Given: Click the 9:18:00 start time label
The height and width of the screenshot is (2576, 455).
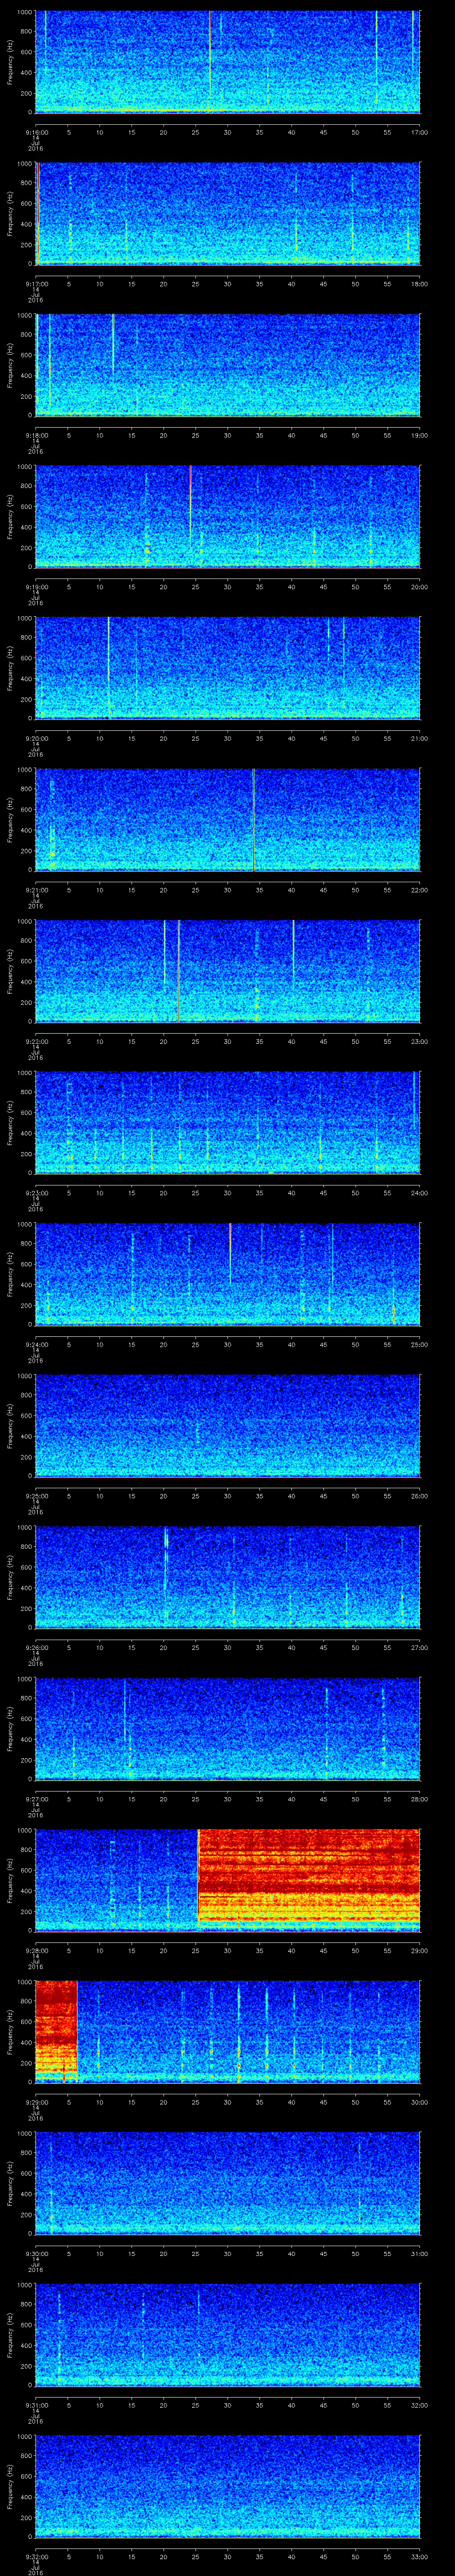Looking at the screenshot, I should [x=36, y=435].
